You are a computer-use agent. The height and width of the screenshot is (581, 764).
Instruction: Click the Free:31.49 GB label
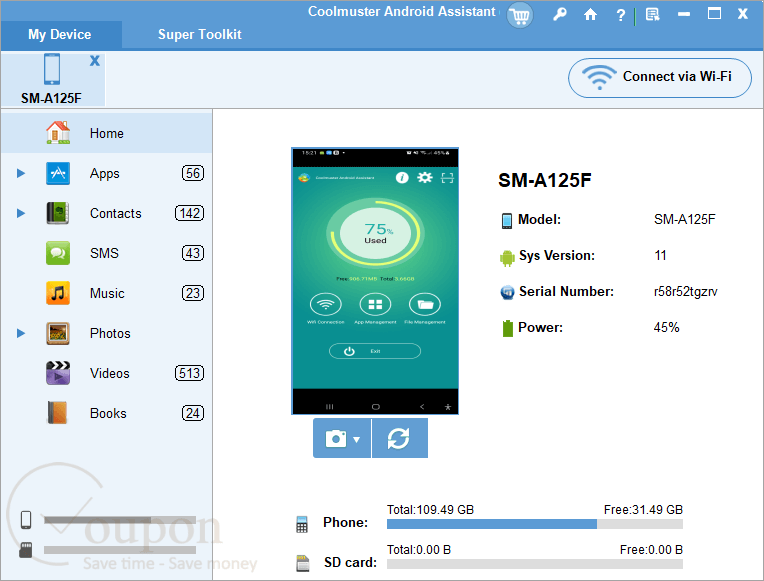(x=643, y=510)
